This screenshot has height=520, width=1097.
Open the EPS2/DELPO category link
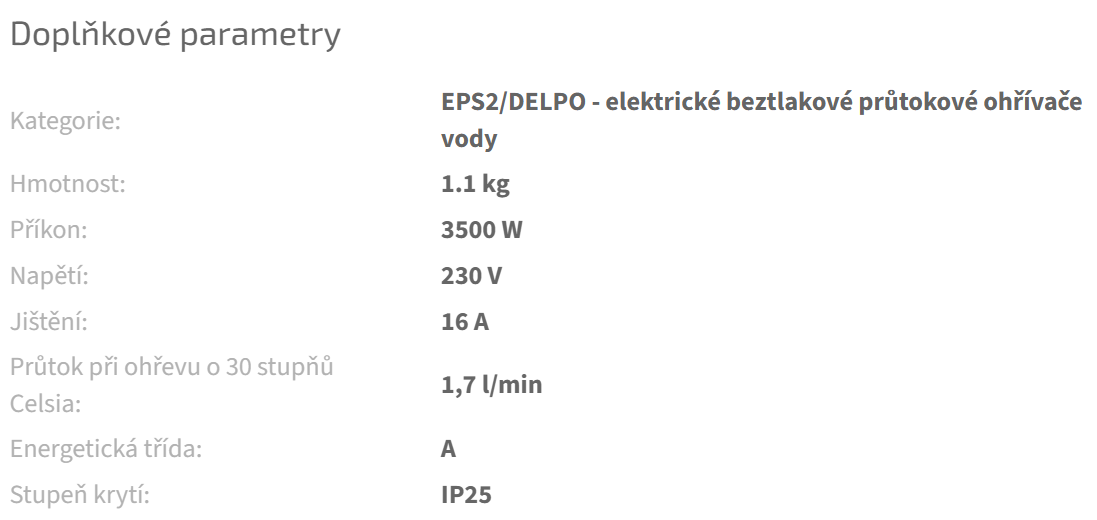click(760, 104)
